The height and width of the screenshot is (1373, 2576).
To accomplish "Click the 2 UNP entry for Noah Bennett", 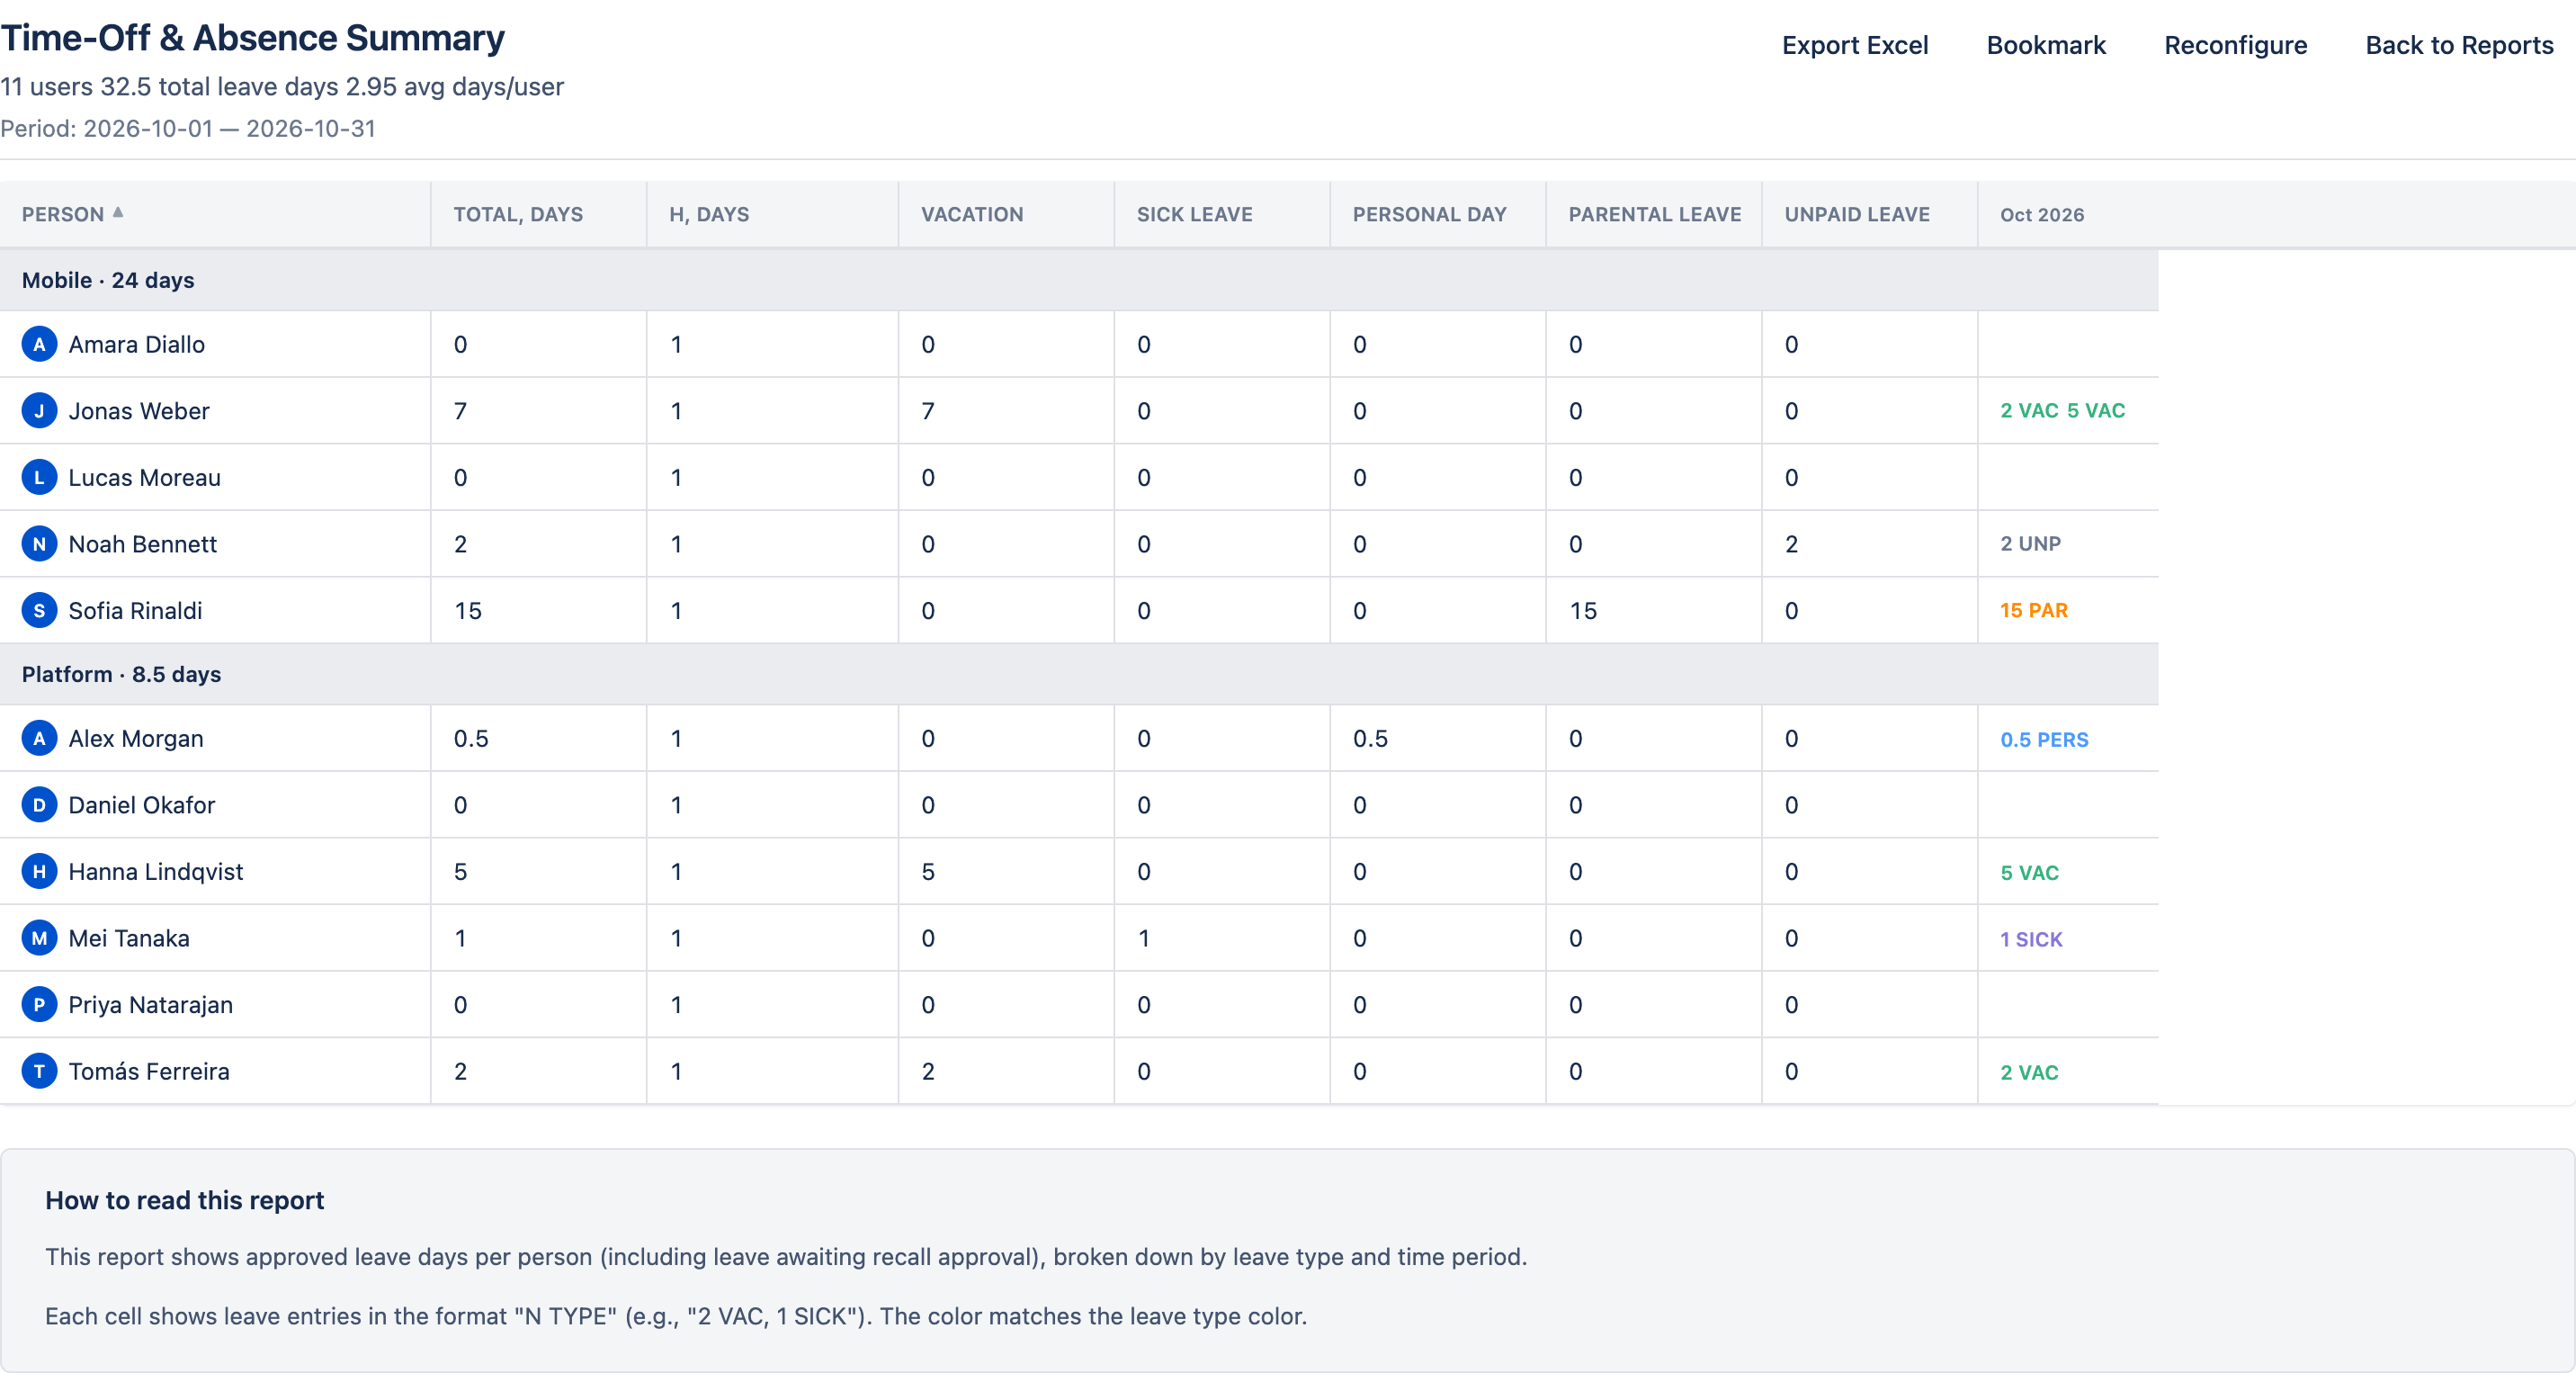I will click(x=2030, y=543).
